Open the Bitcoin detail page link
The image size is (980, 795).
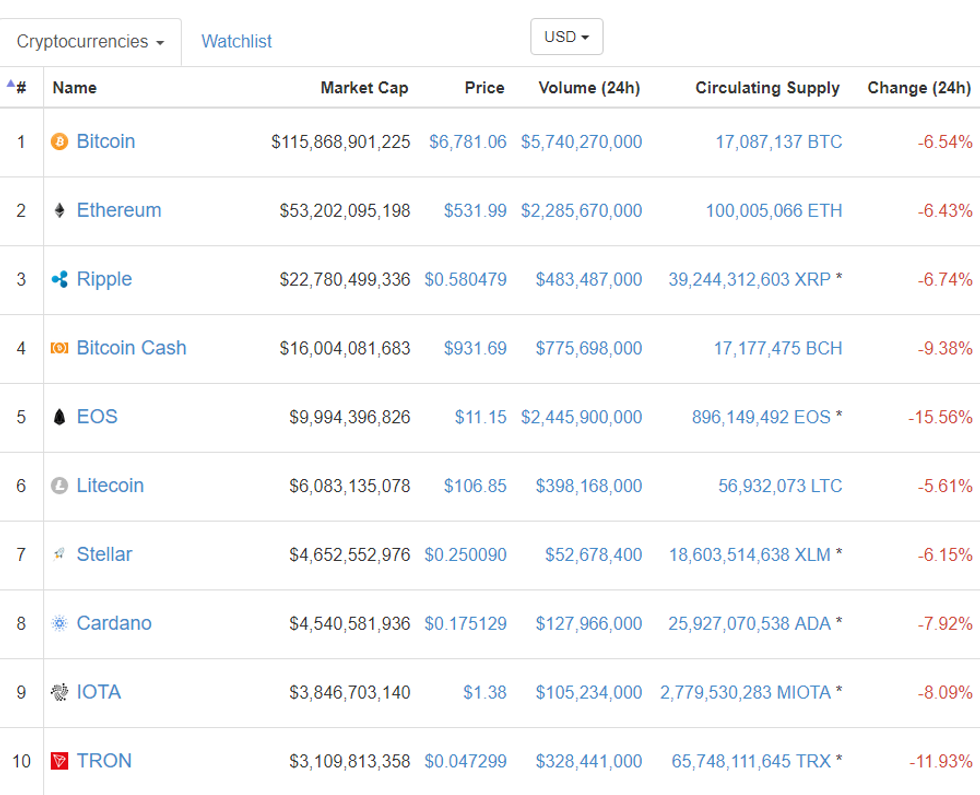coord(107,141)
